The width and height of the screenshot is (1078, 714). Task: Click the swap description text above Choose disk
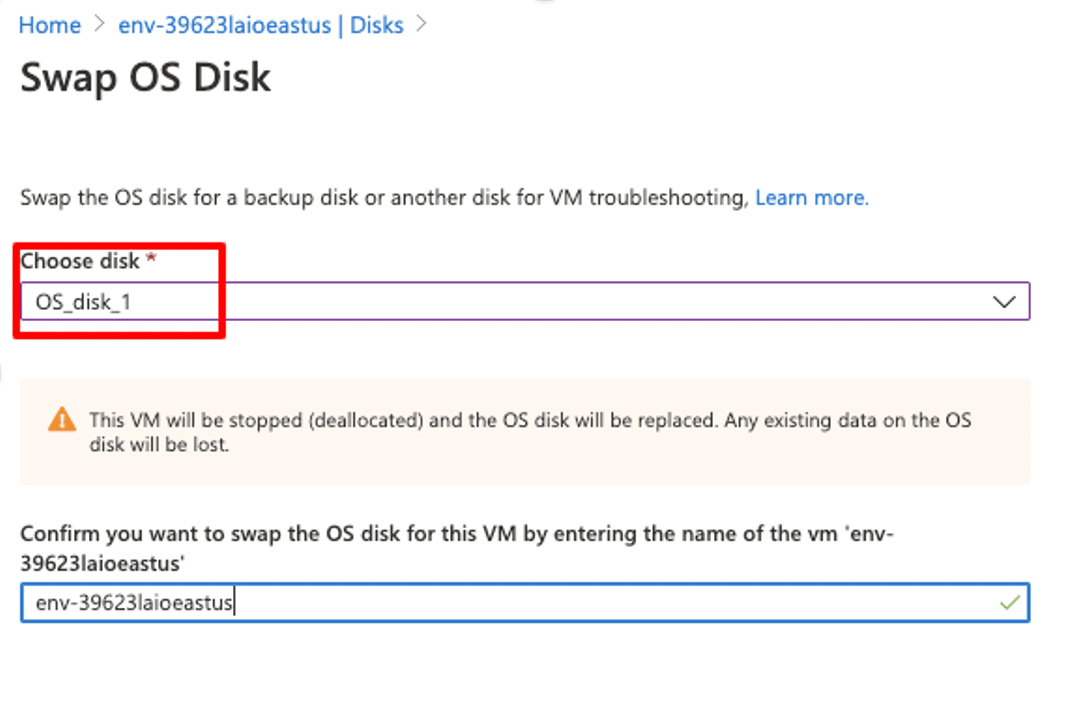tap(384, 198)
